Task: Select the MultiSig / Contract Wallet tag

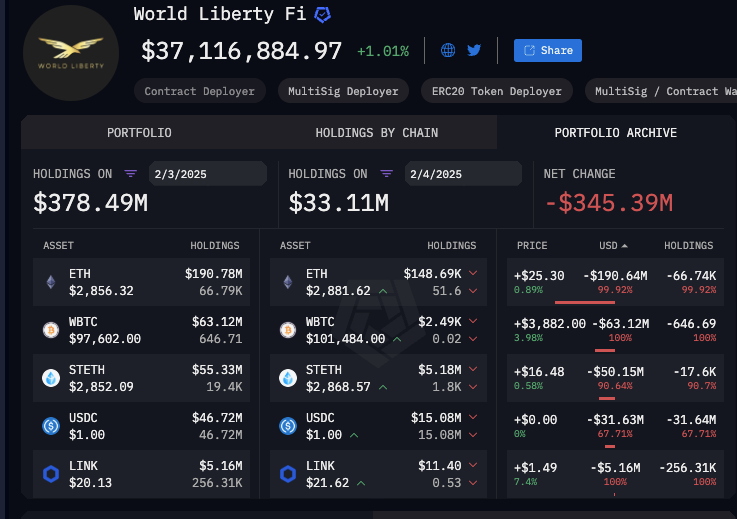Action: point(661,91)
